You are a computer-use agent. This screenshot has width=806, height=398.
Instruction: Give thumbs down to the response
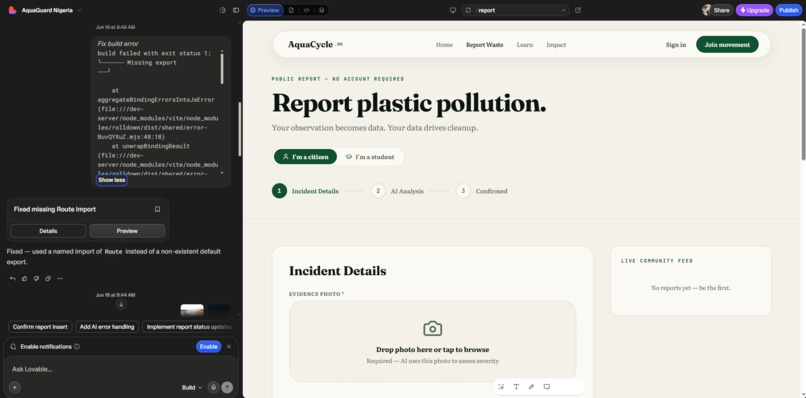(x=36, y=279)
